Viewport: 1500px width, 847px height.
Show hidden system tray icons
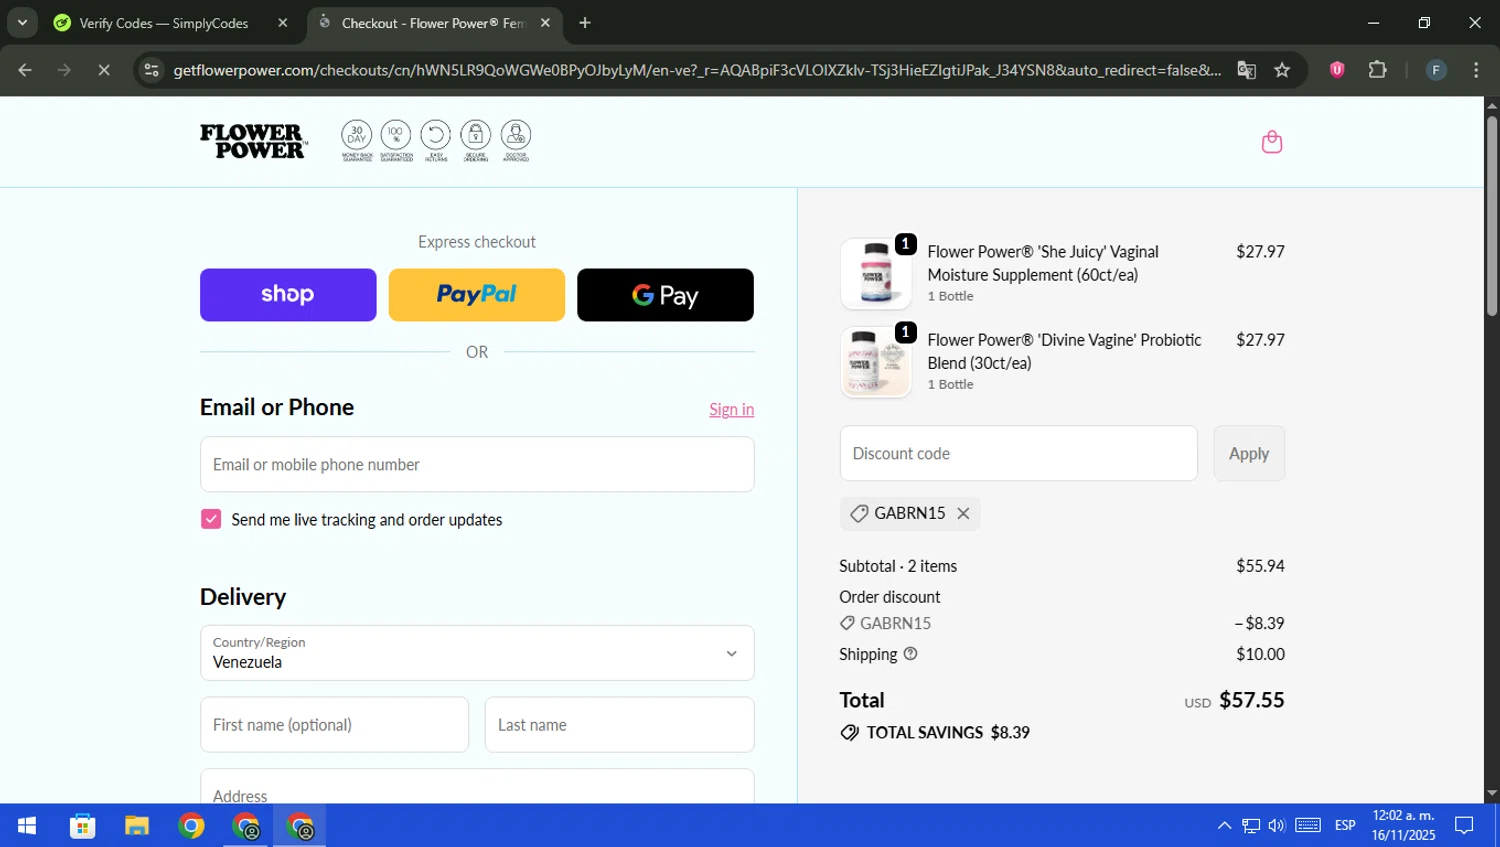pos(1224,826)
